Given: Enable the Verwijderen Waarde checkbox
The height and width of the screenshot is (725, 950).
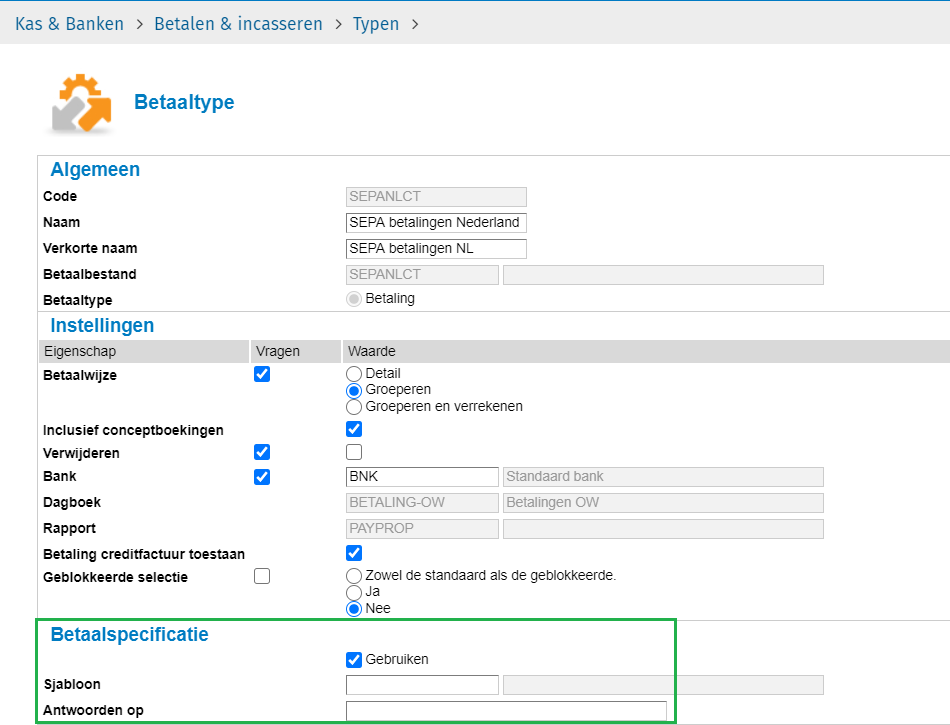Looking at the screenshot, I should coord(354,452).
